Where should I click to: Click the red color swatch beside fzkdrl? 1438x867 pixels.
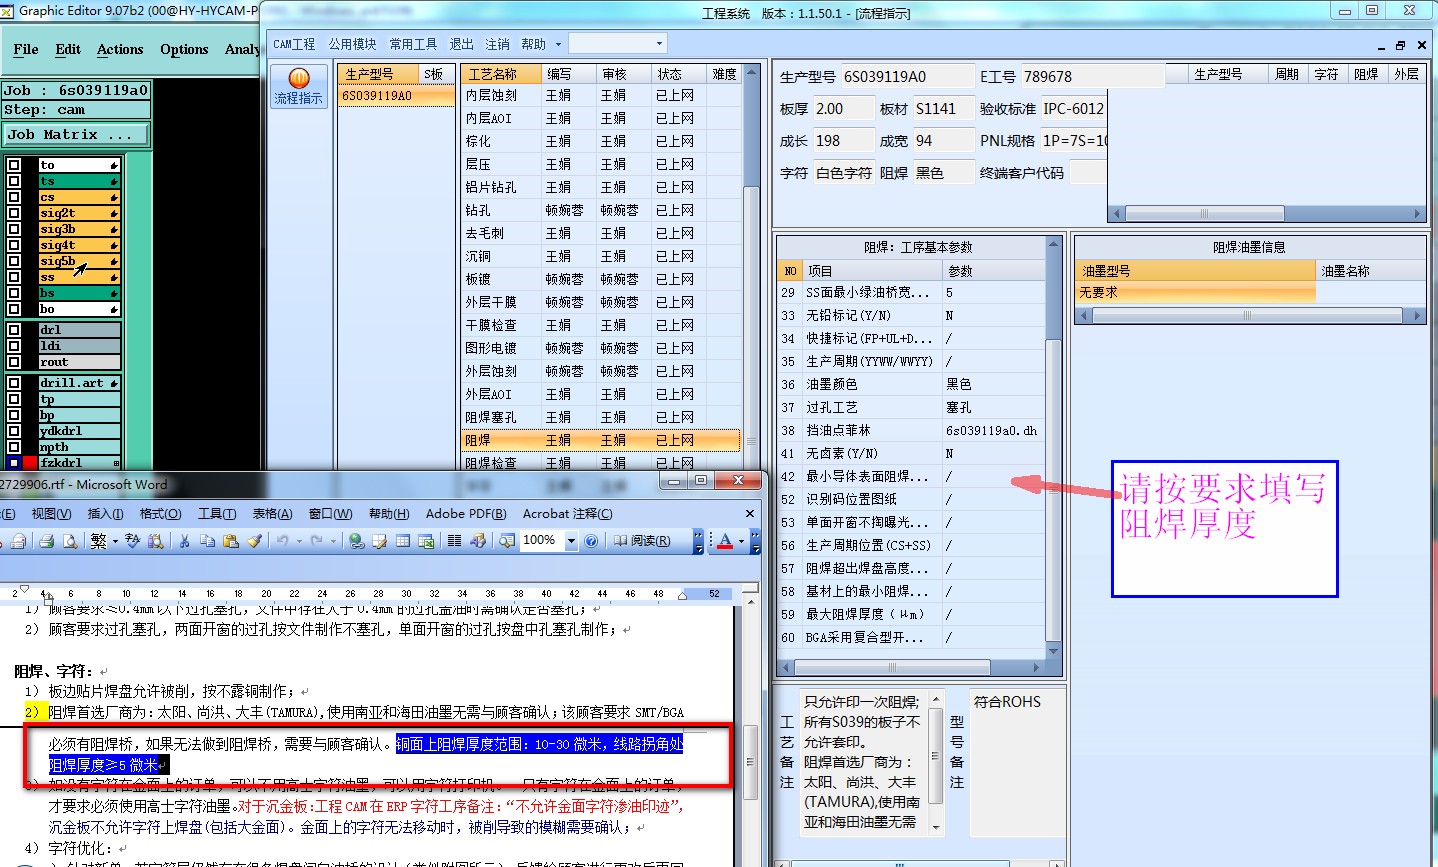[x=30, y=463]
